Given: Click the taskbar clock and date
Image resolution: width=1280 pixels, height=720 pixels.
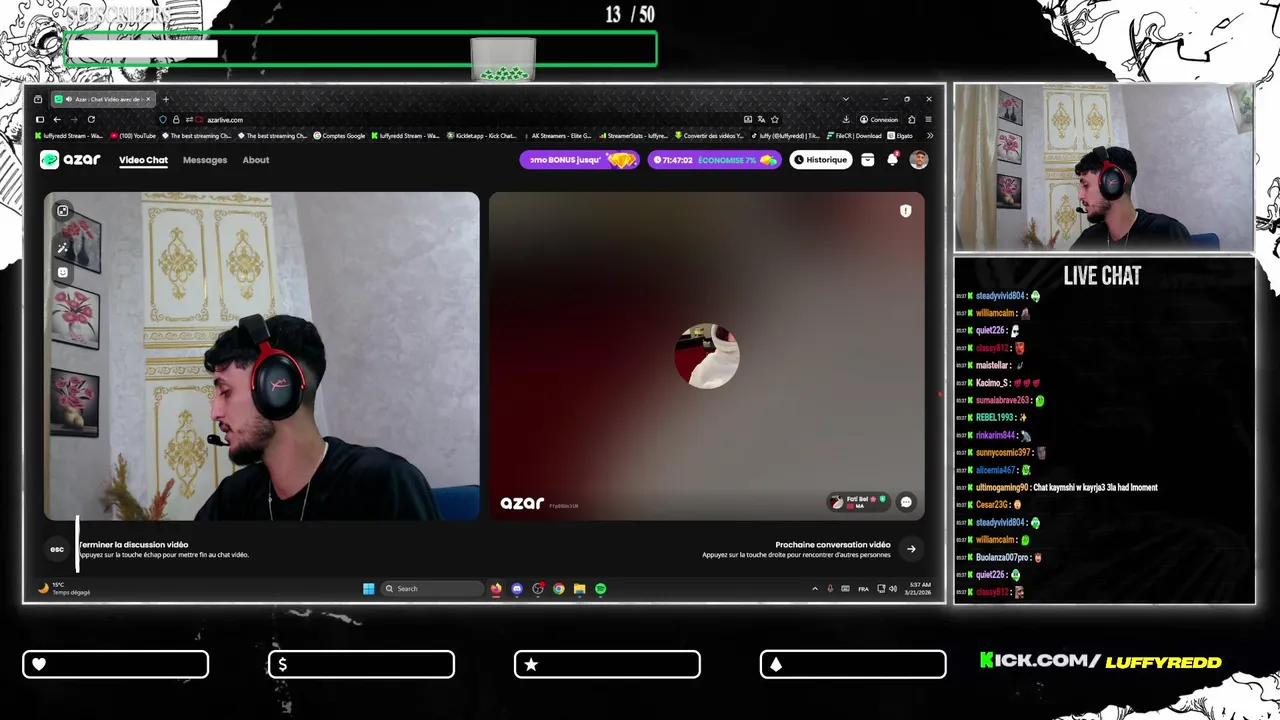Looking at the screenshot, I should click(920, 589).
